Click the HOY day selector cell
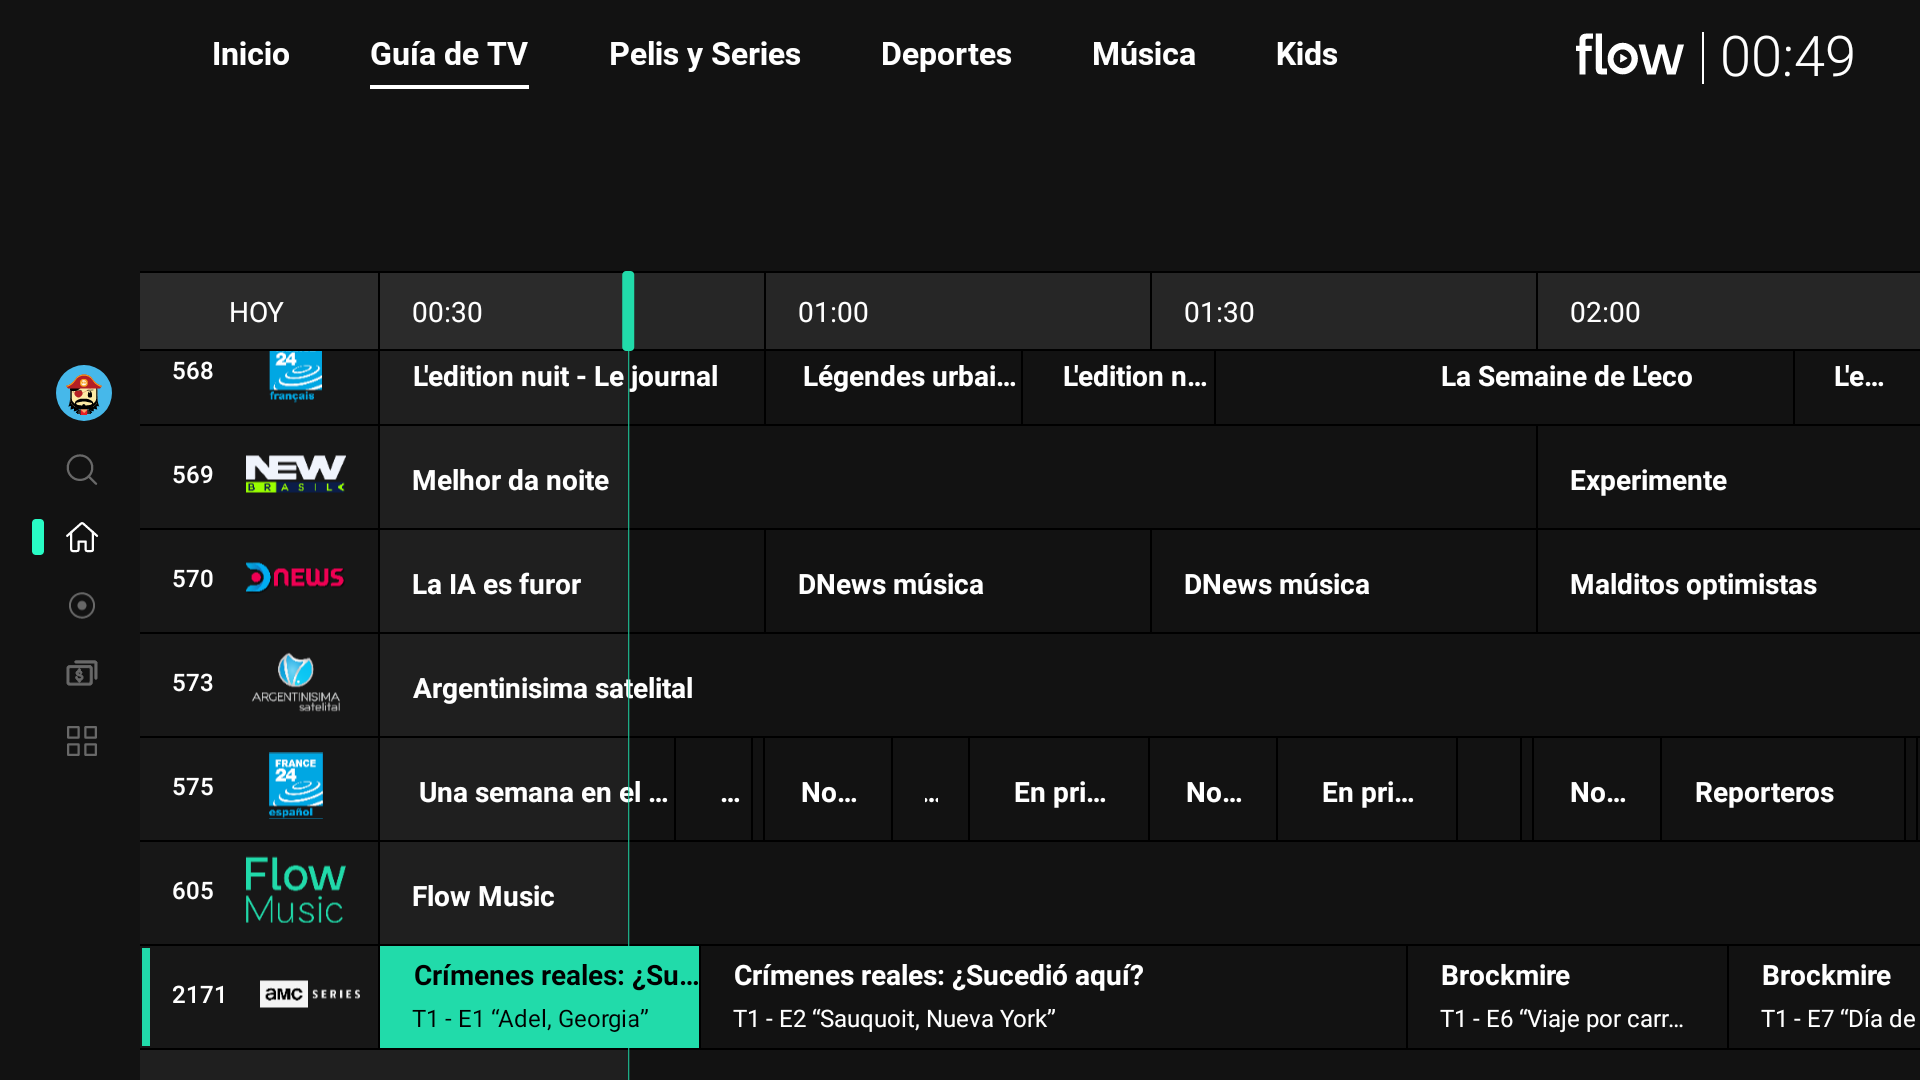Screen dimensions: 1920x1080 [257, 312]
